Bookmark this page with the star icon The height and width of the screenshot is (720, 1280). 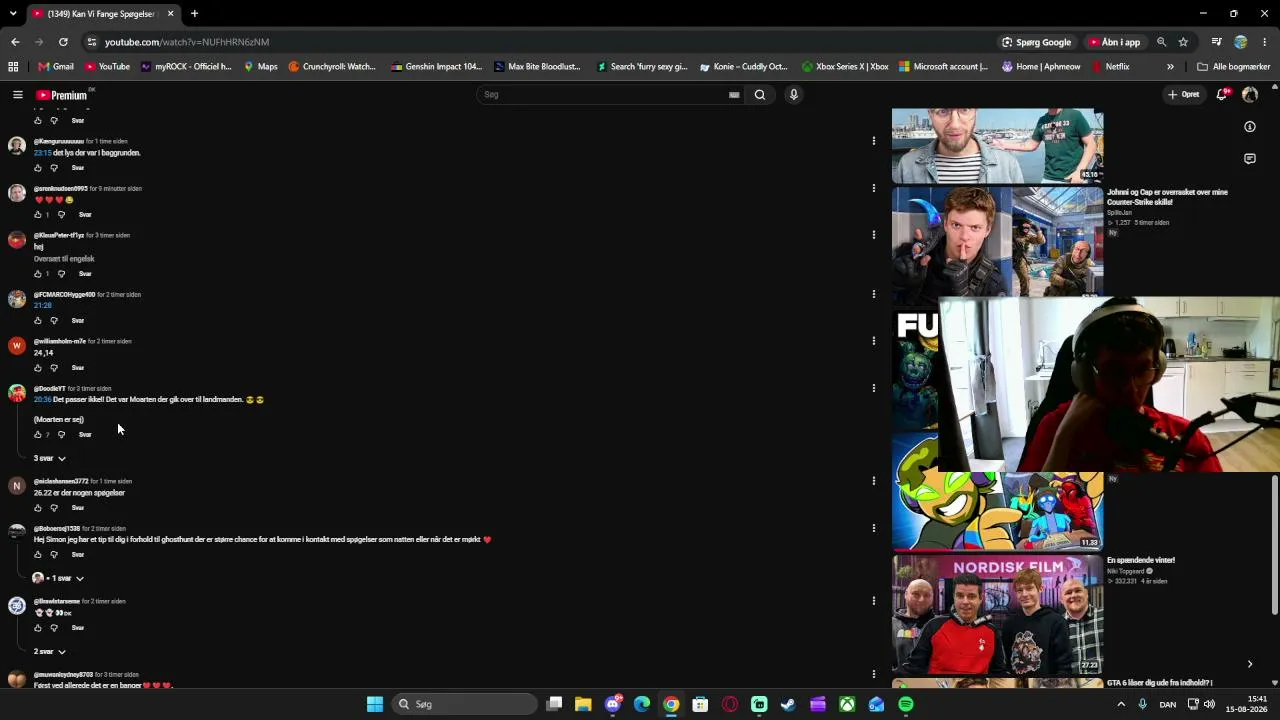pos(1183,42)
